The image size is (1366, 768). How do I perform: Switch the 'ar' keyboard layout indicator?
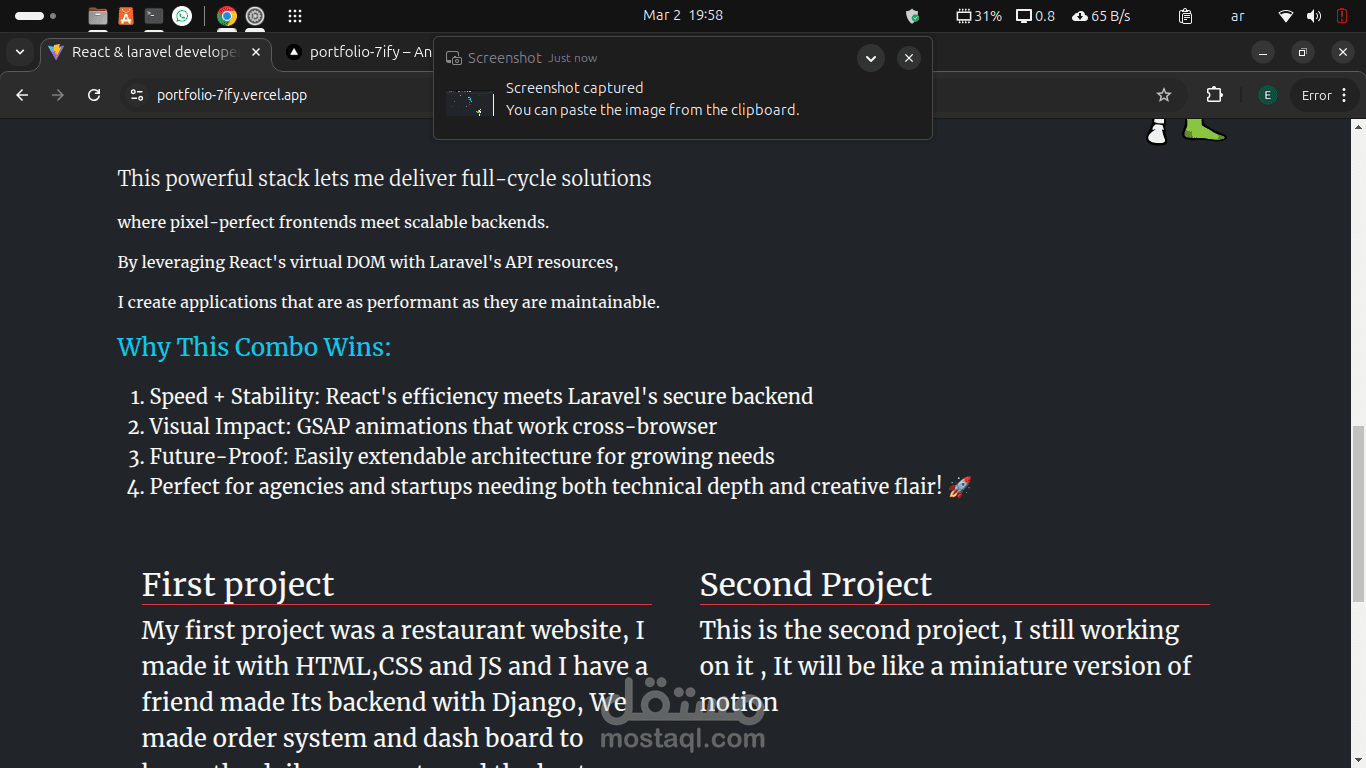pos(1237,16)
